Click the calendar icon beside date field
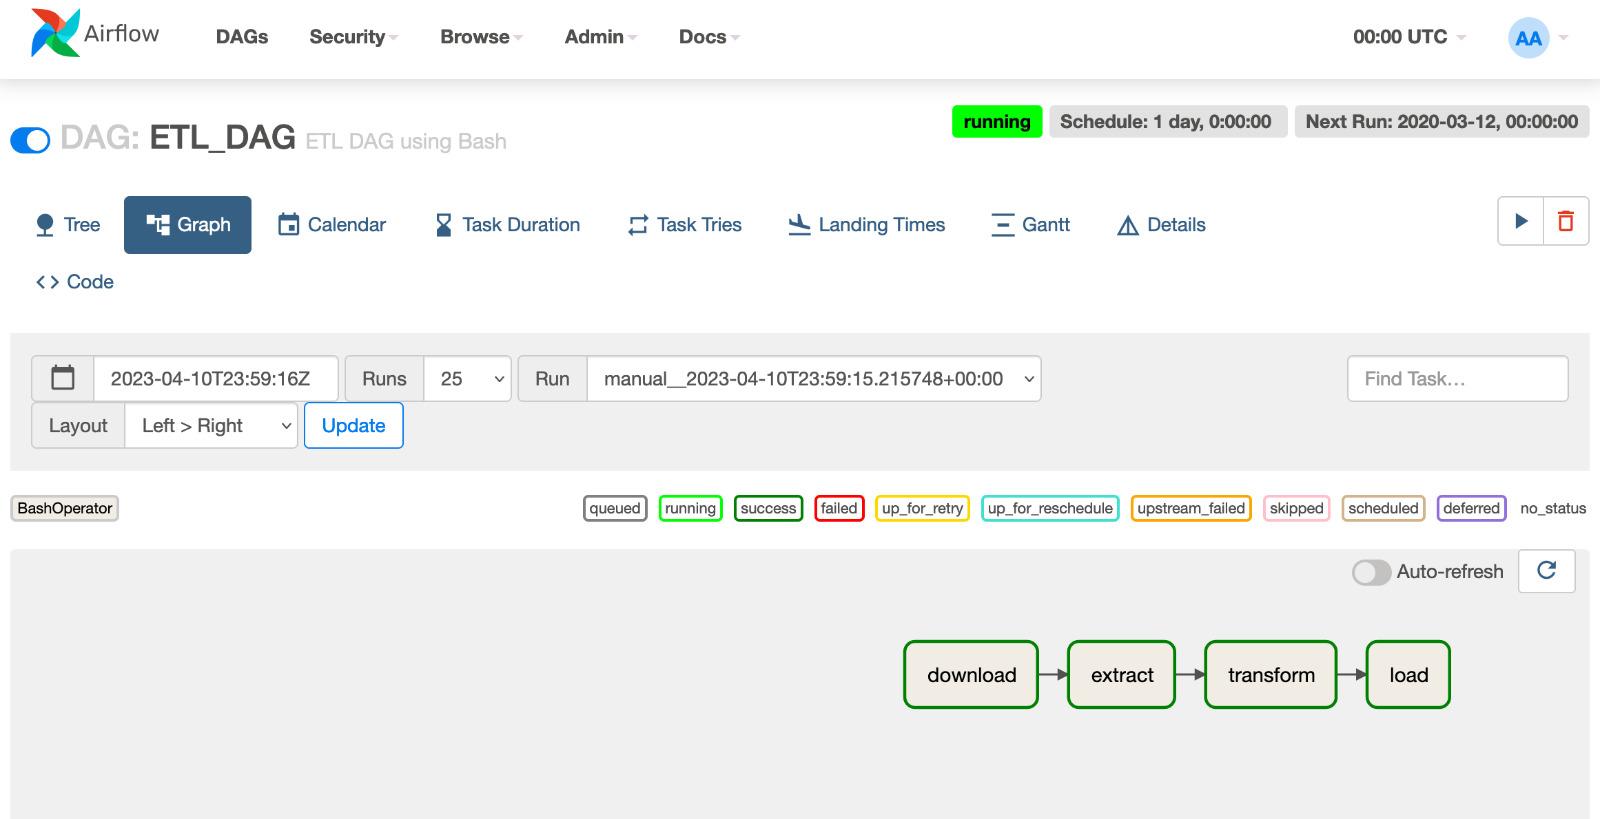The width and height of the screenshot is (1600, 819). click(63, 378)
